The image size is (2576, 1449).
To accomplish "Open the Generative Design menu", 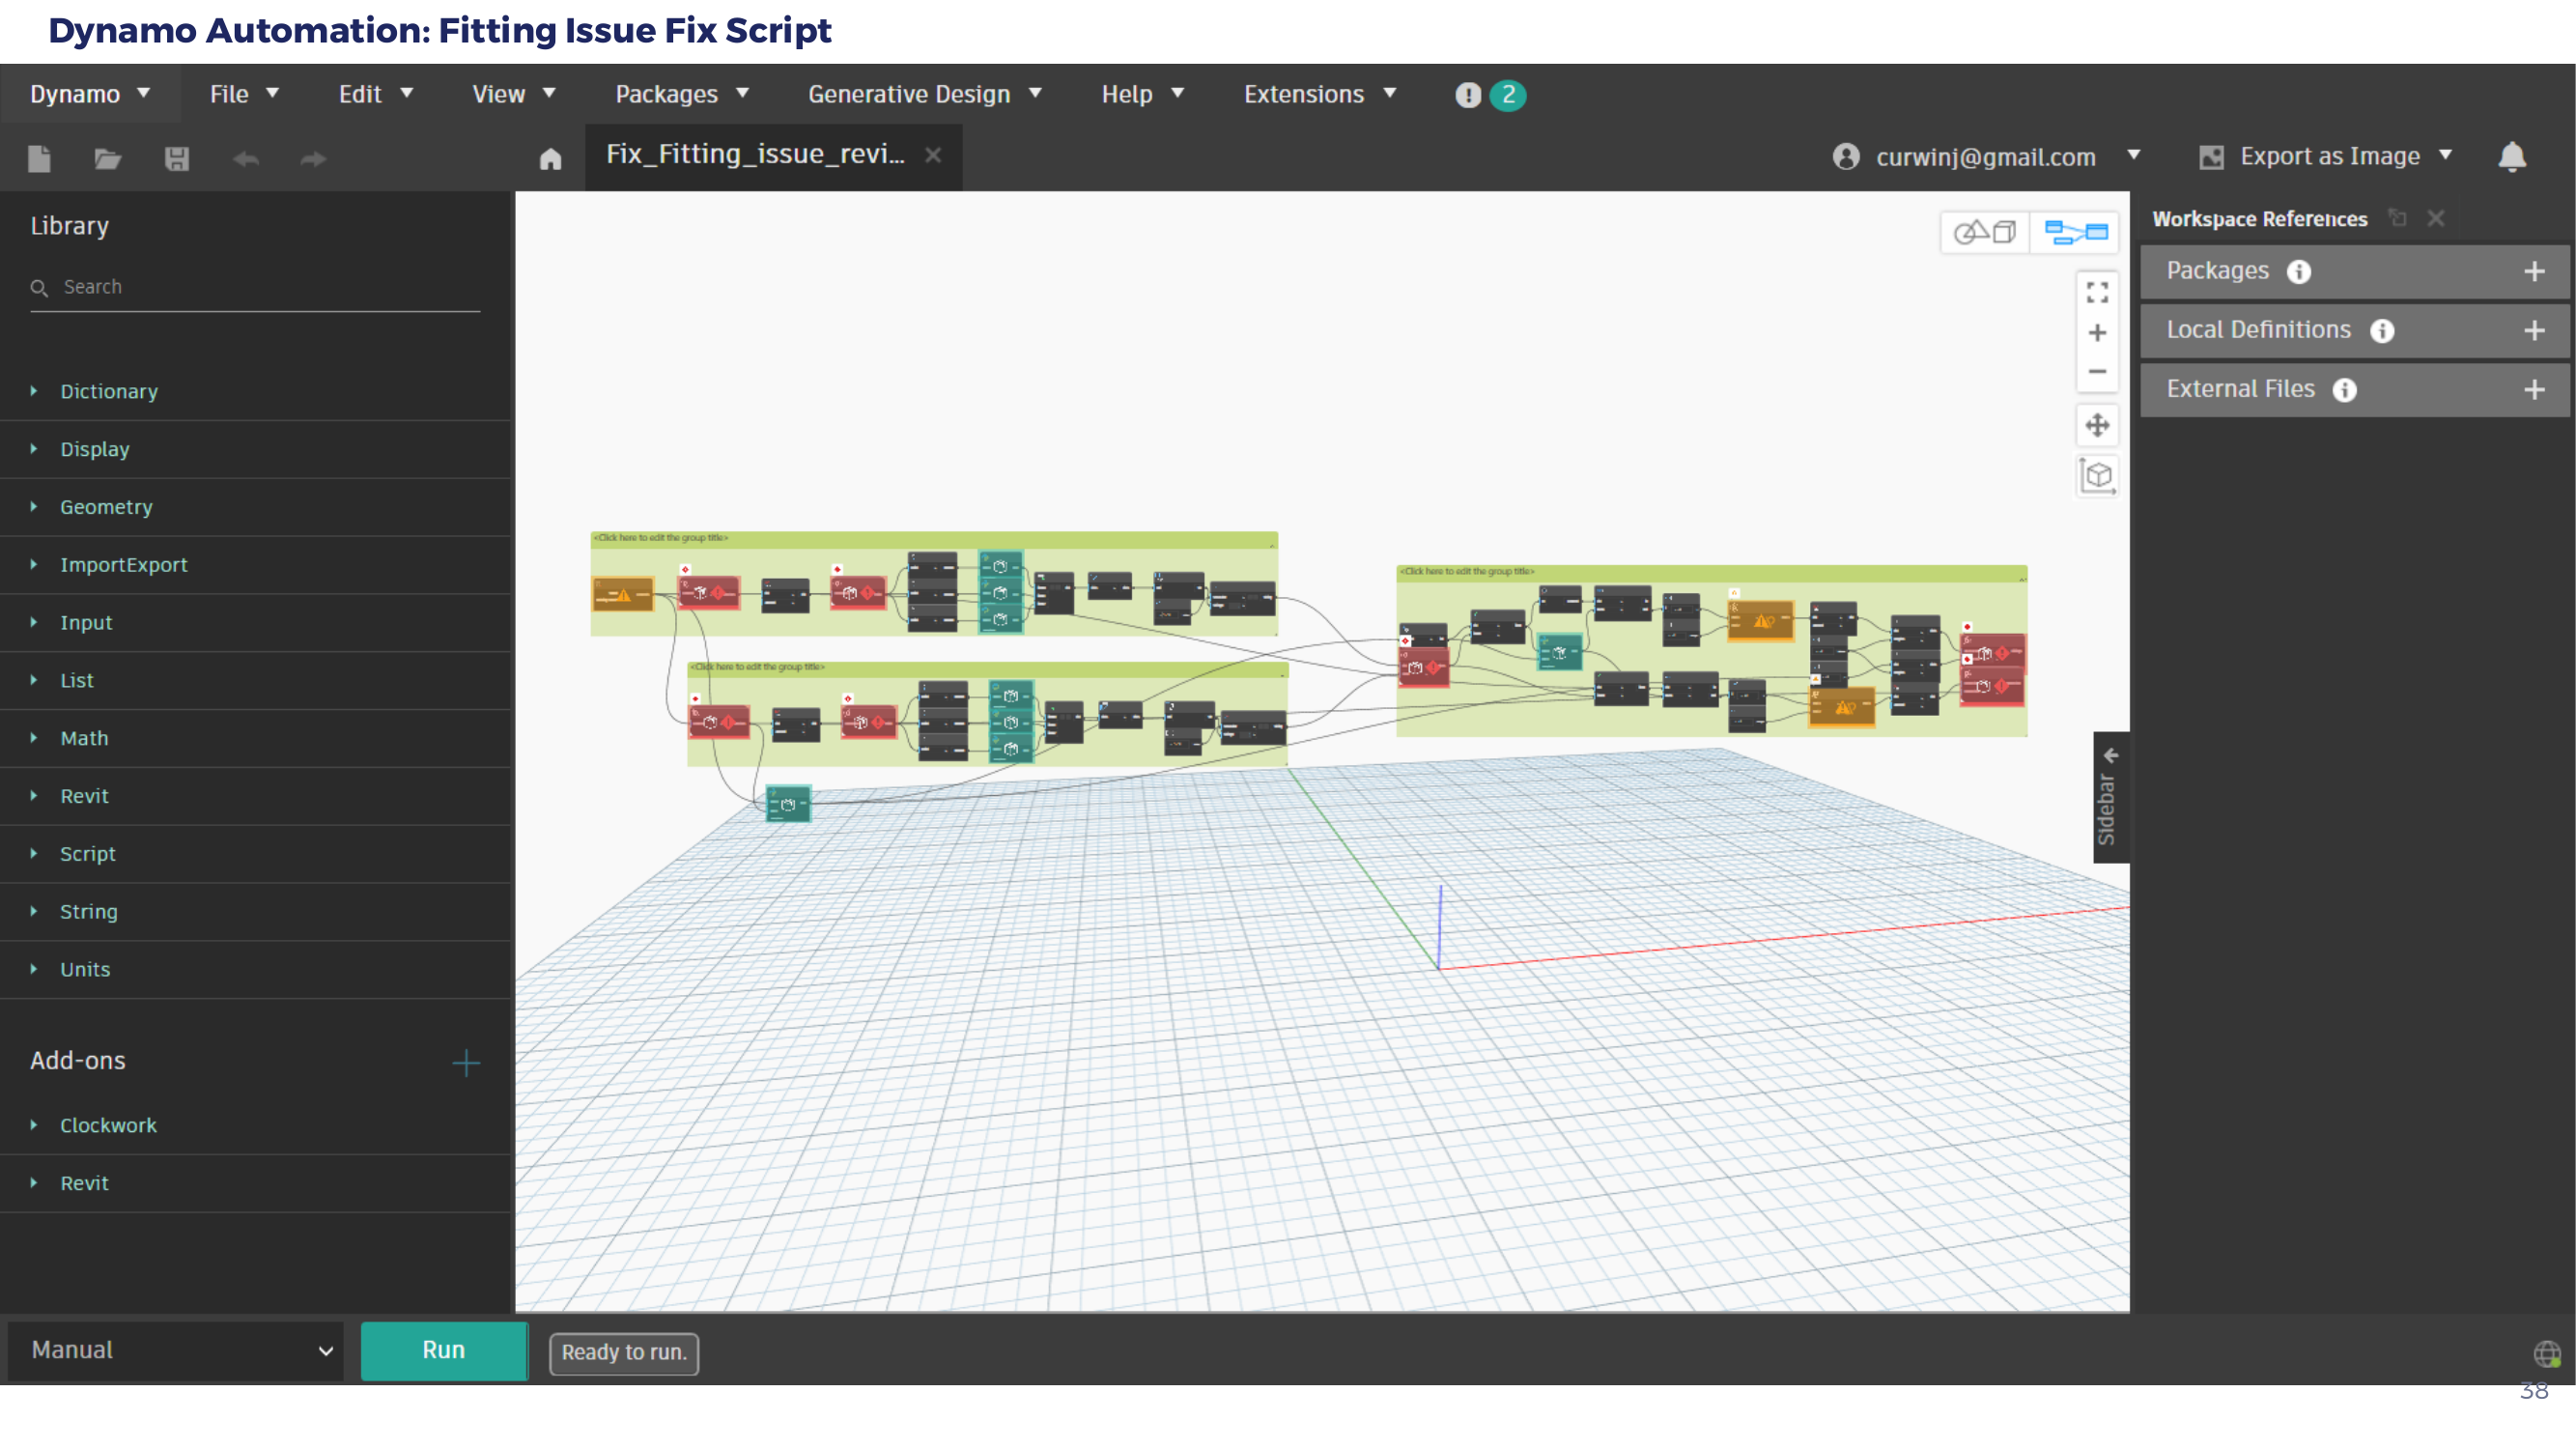I will point(925,94).
